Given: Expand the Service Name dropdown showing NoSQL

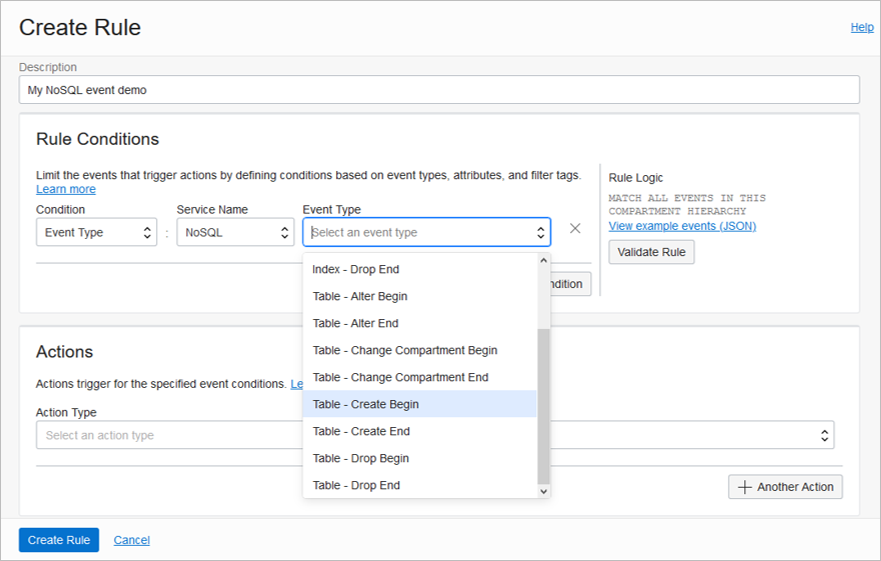Looking at the screenshot, I should 235,232.
